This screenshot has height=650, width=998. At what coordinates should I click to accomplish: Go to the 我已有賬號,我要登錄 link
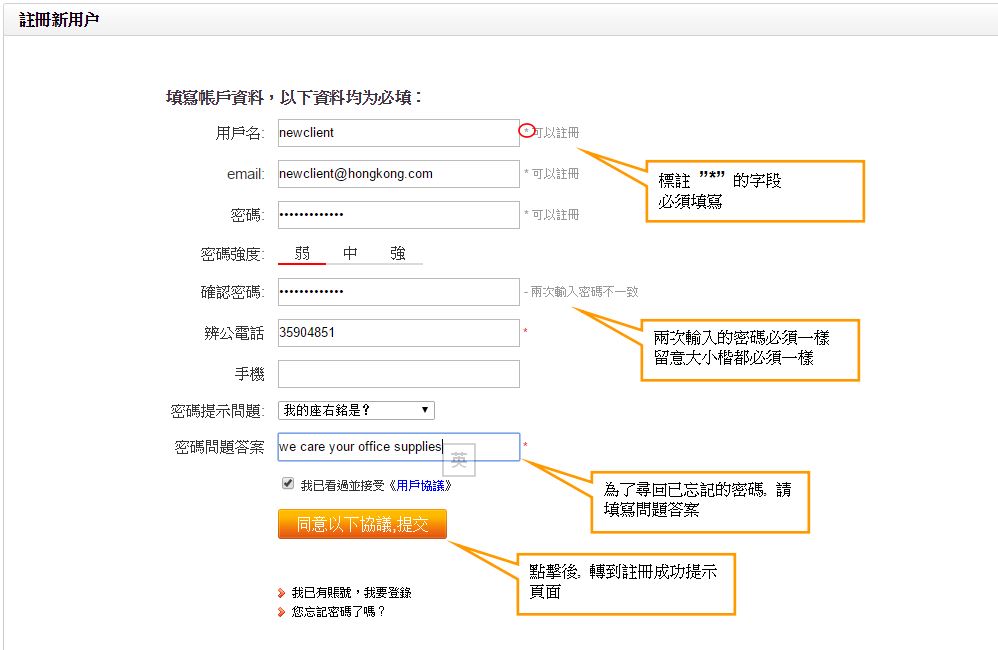pos(351,593)
